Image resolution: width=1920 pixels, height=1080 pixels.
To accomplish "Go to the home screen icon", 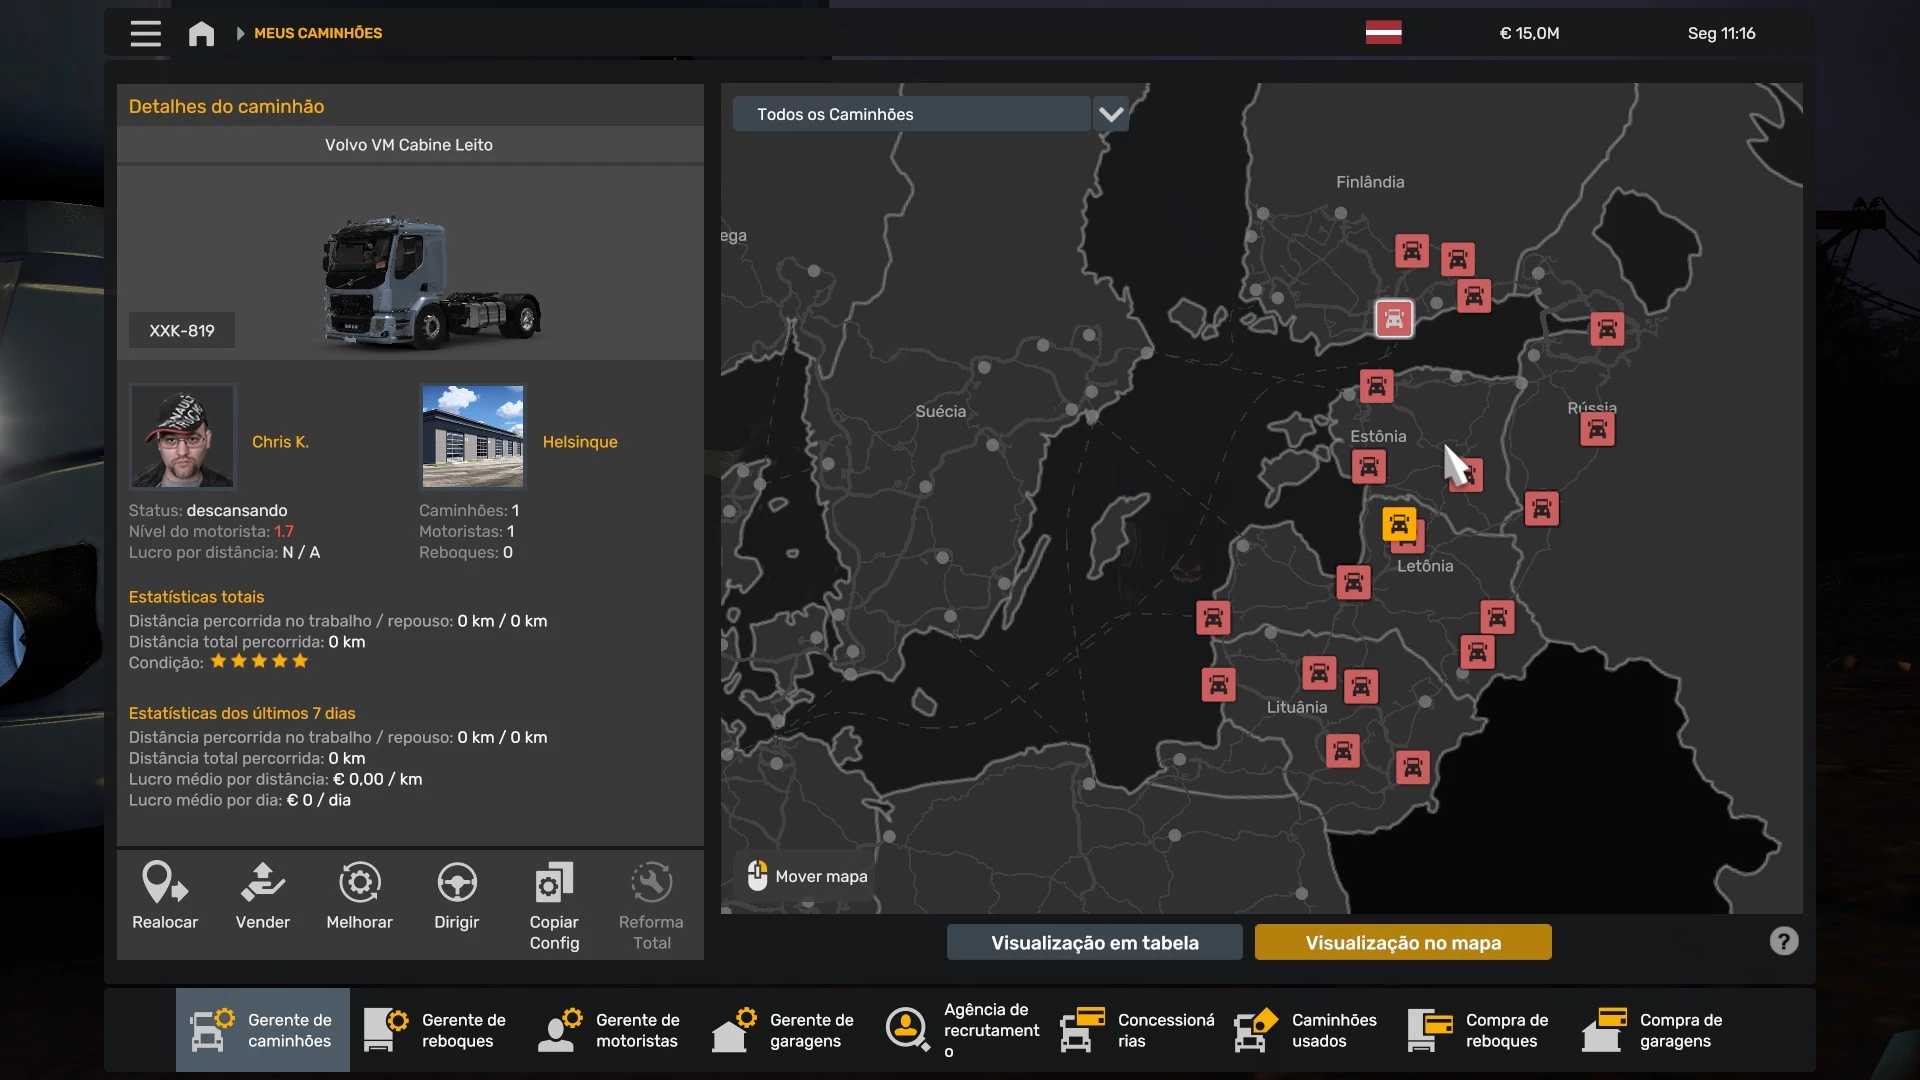I will pos(201,33).
